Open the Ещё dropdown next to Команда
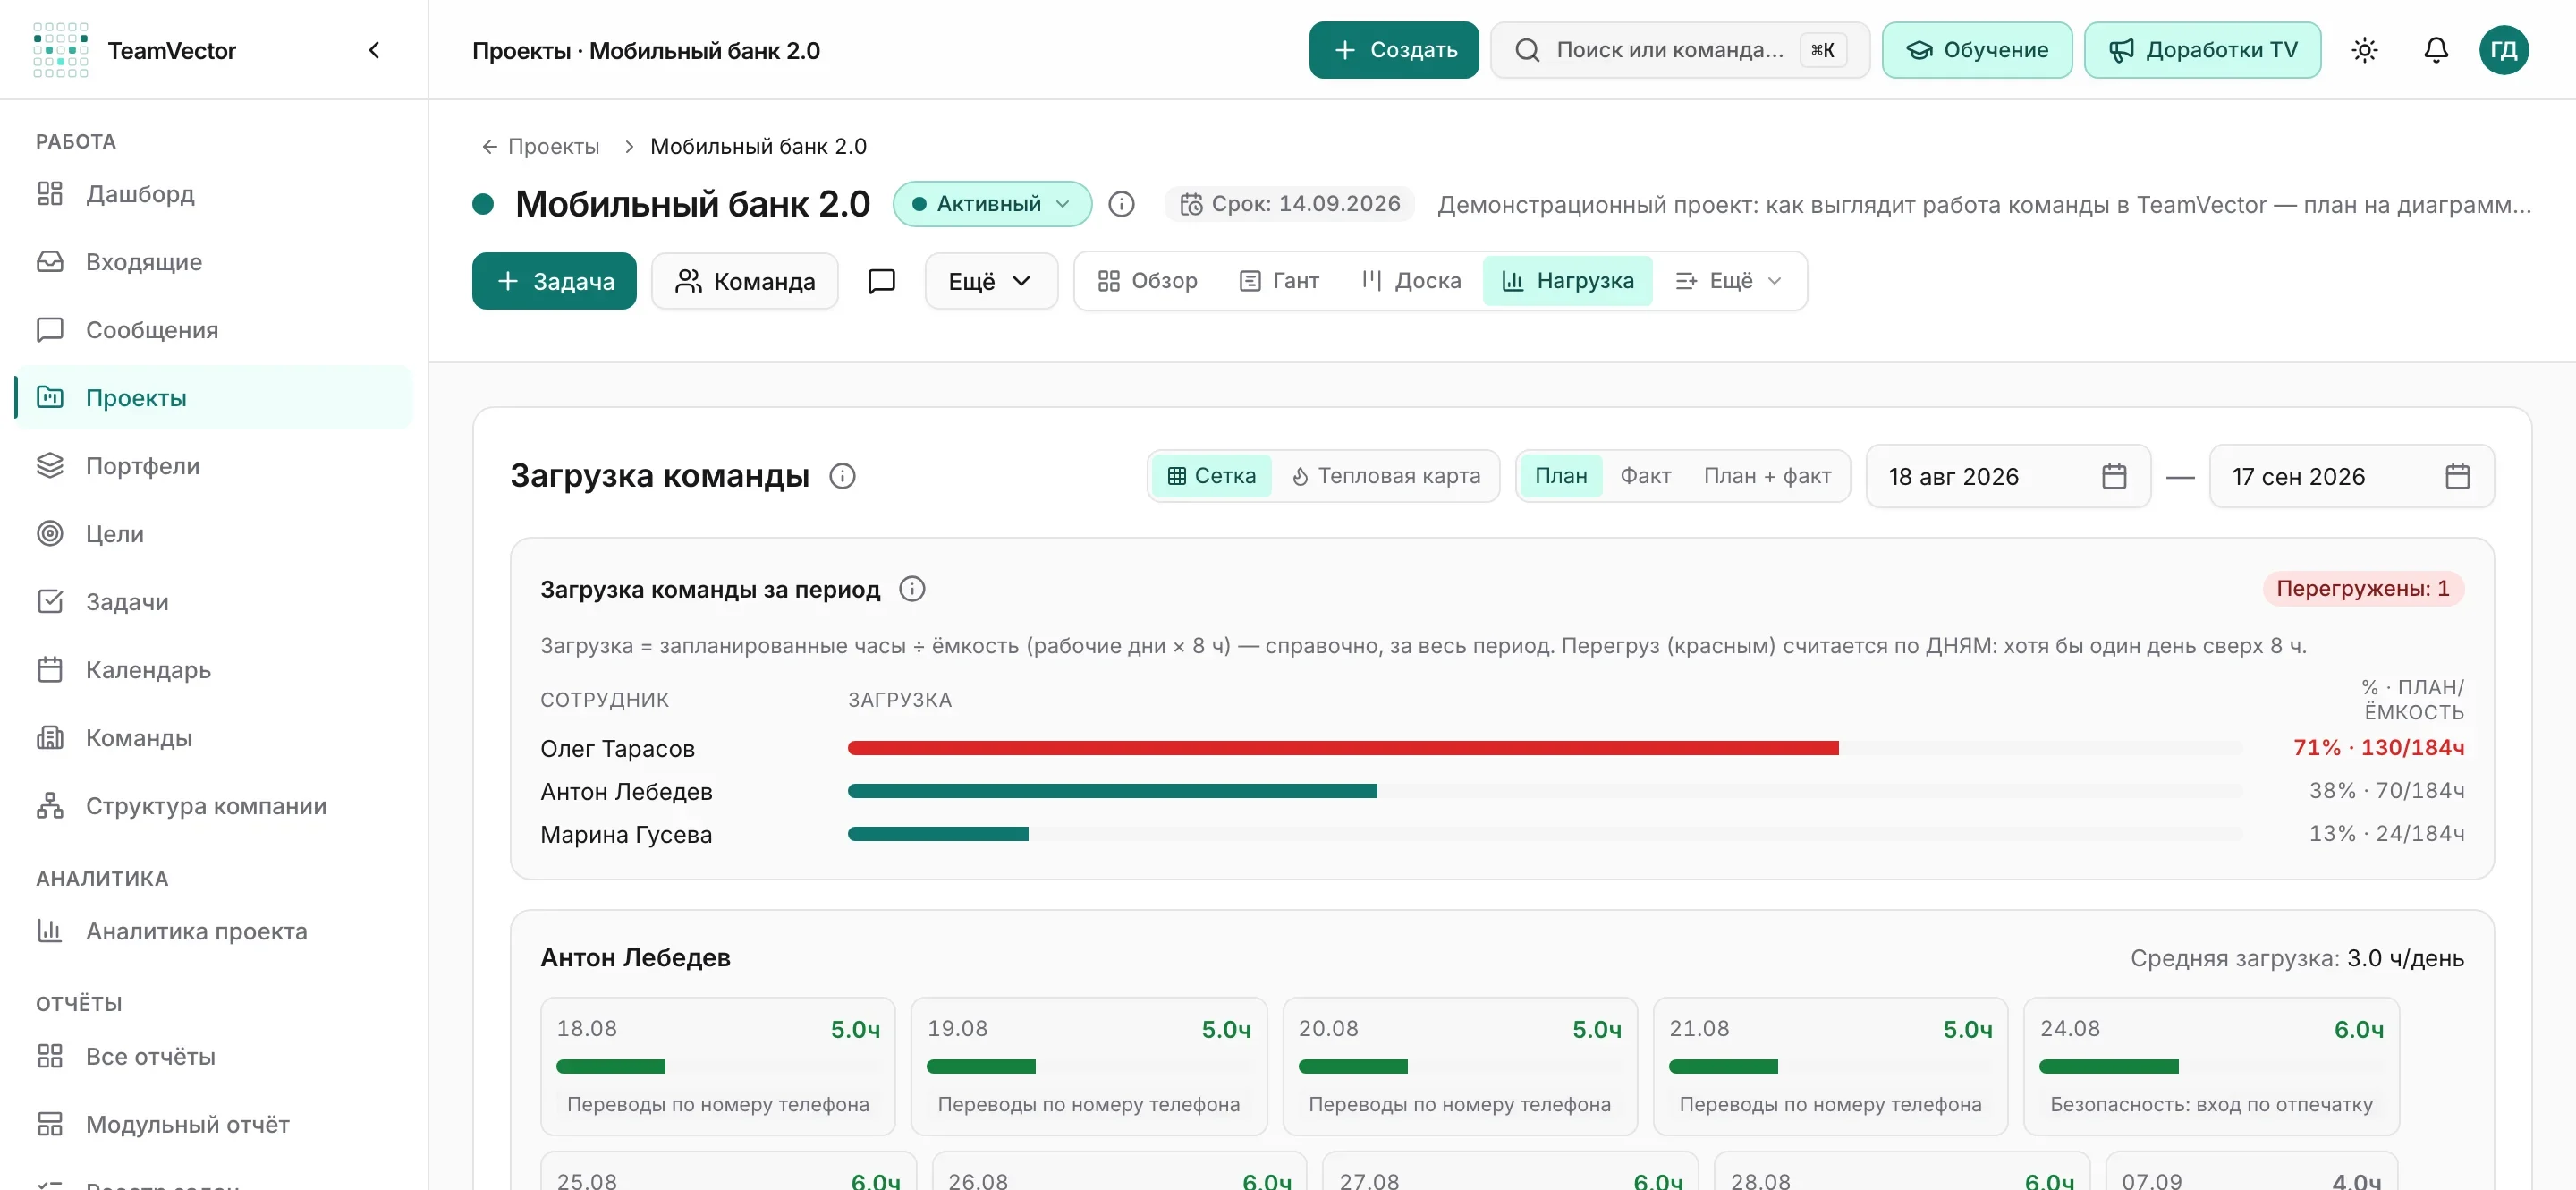2576x1190 pixels. pos(990,281)
